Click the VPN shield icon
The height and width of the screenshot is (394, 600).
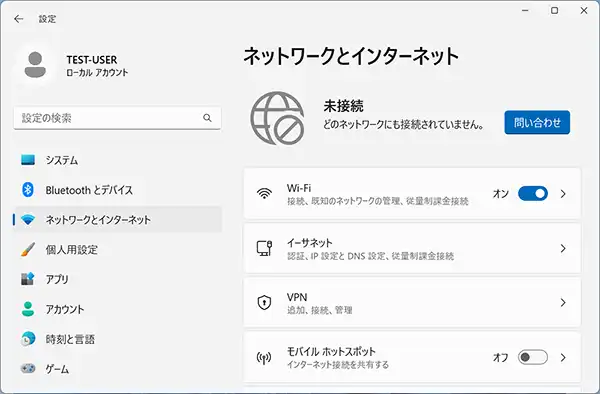pyautogui.click(x=264, y=303)
